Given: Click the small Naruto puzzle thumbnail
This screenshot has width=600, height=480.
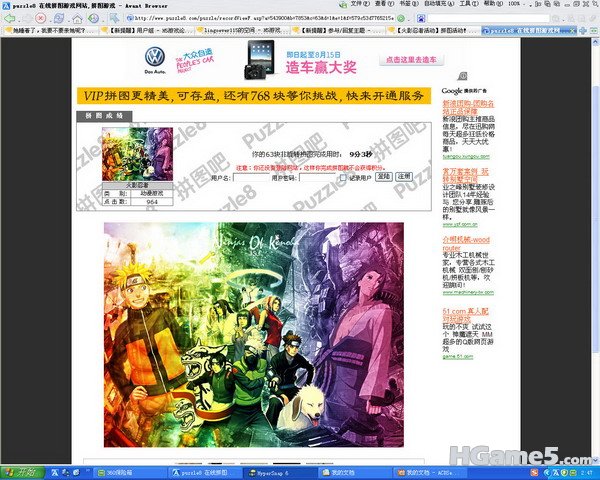Looking at the screenshot, I should point(137,154).
